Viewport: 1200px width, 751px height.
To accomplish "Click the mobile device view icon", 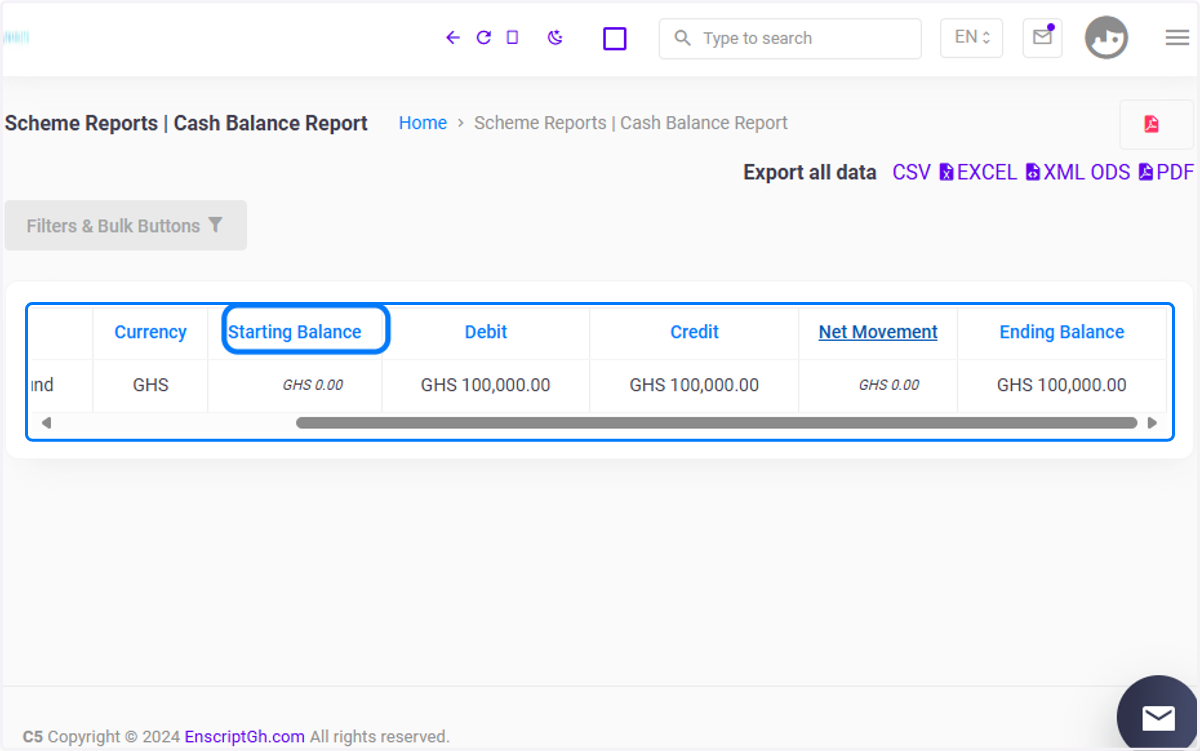I will click(x=512, y=38).
